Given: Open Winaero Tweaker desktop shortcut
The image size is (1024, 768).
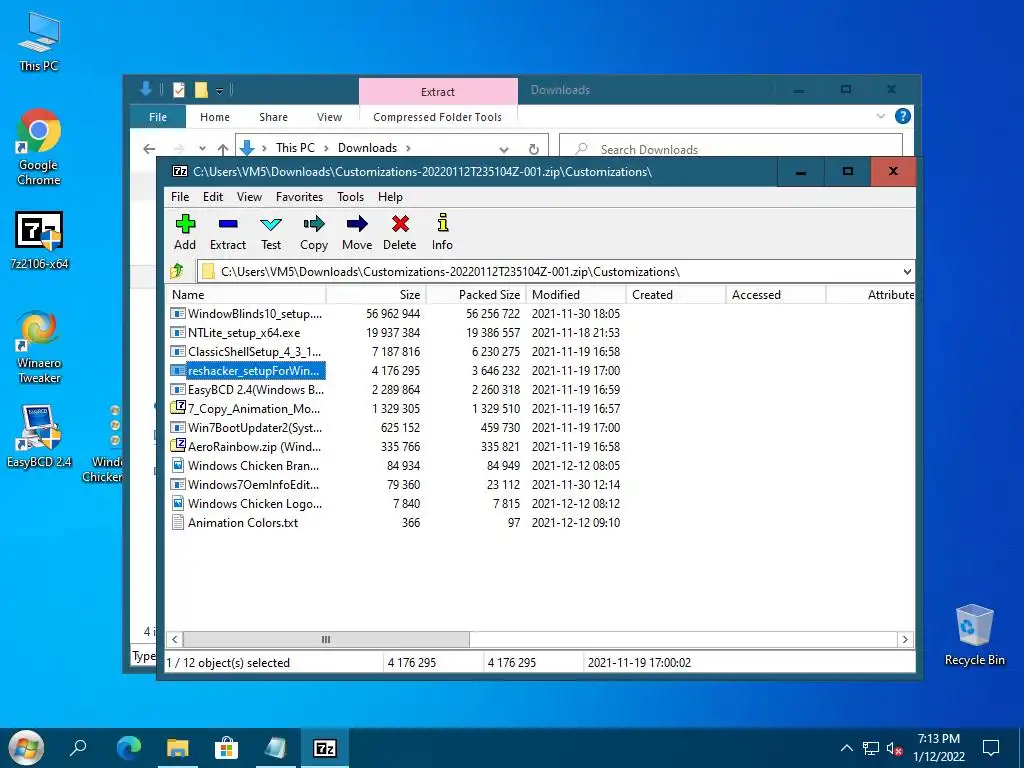Looking at the screenshot, I should [x=39, y=347].
